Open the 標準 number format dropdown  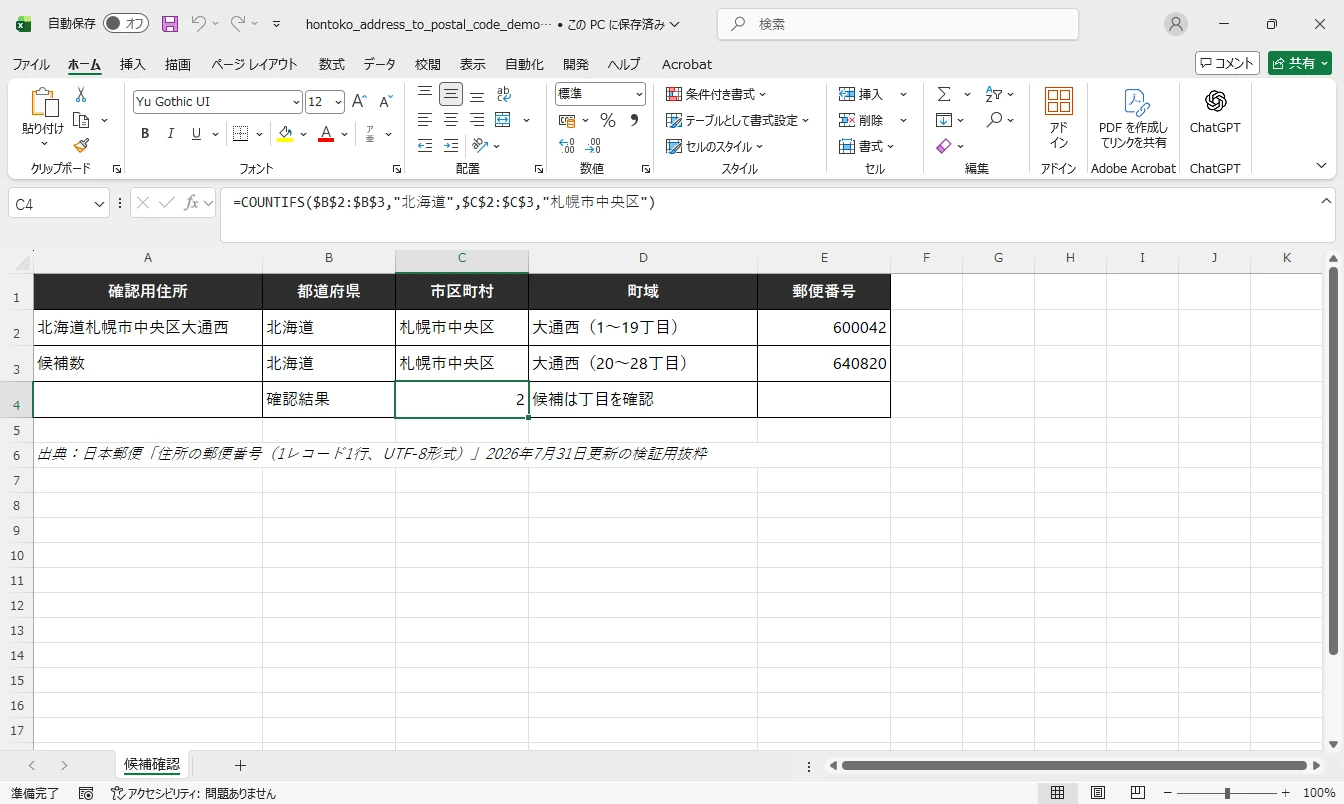click(x=639, y=94)
